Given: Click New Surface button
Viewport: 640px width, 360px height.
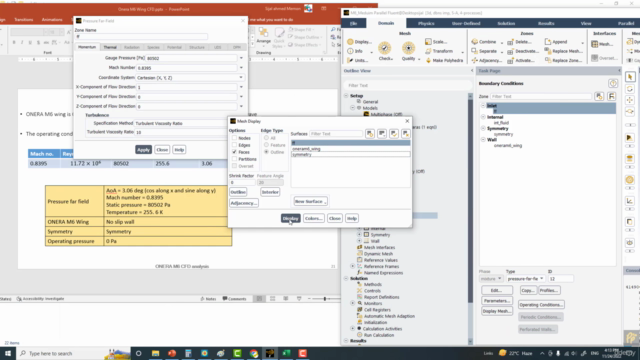Looking at the screenshot, I should click(310, 201).
